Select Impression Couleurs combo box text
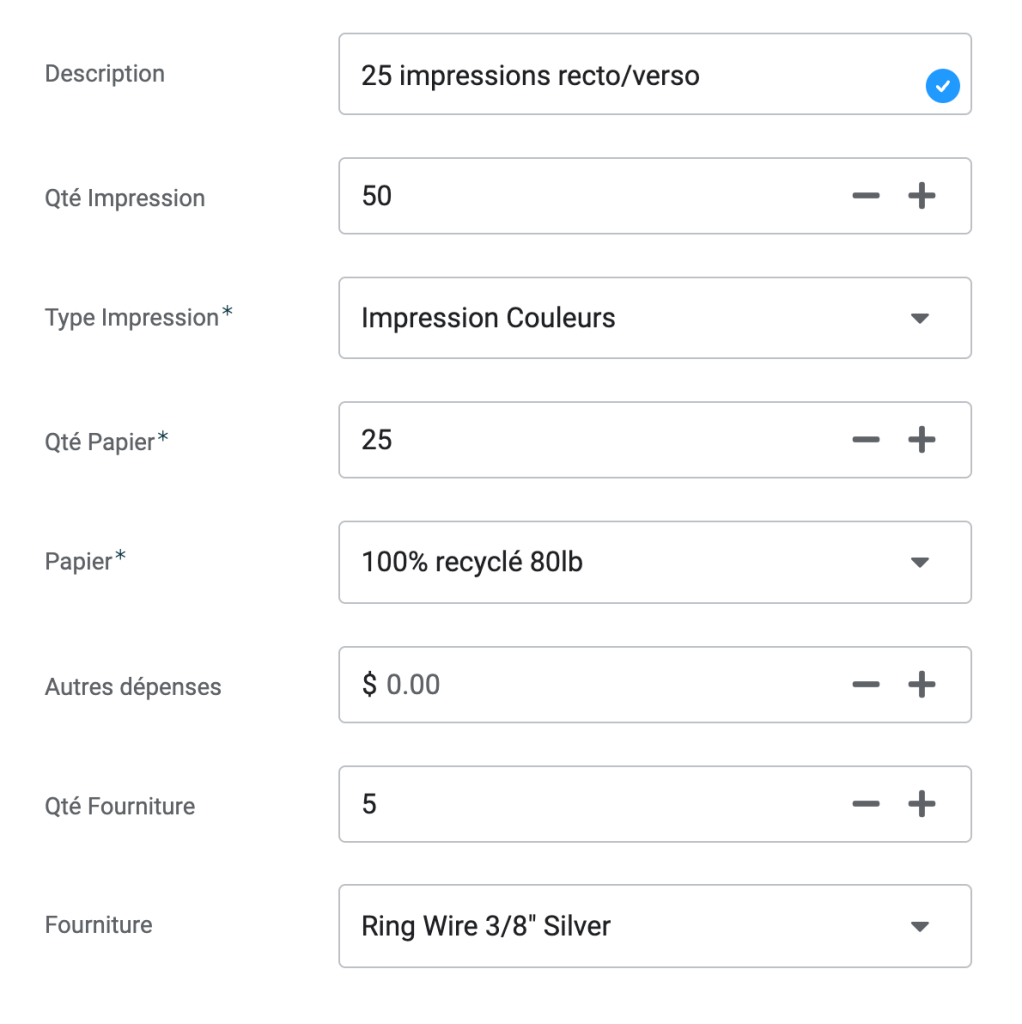Image resolution: width=1022 pixels, height=1024 pixels. point(488,319)
